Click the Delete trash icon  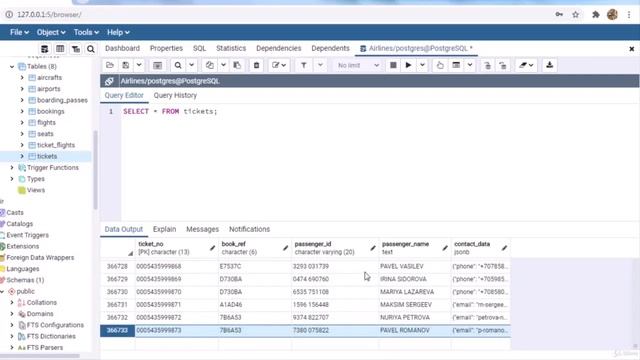click(256, 65)
